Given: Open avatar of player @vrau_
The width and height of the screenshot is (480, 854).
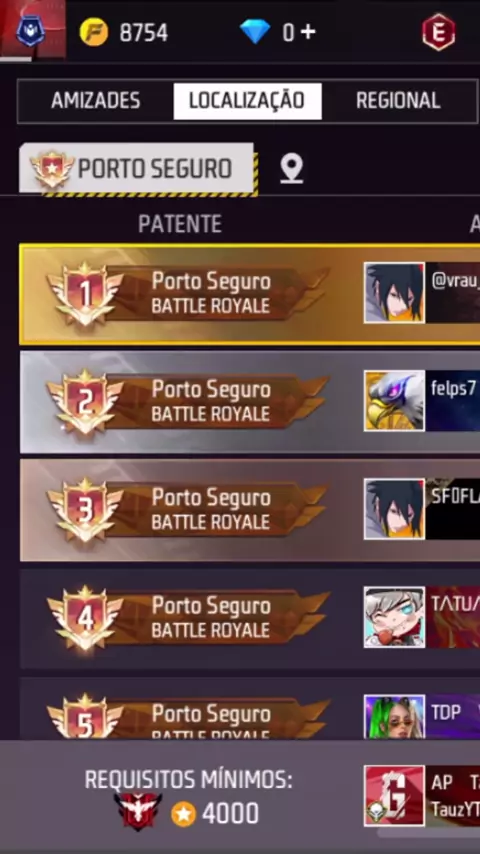Looking at the screenshot, I should point(394,293).
